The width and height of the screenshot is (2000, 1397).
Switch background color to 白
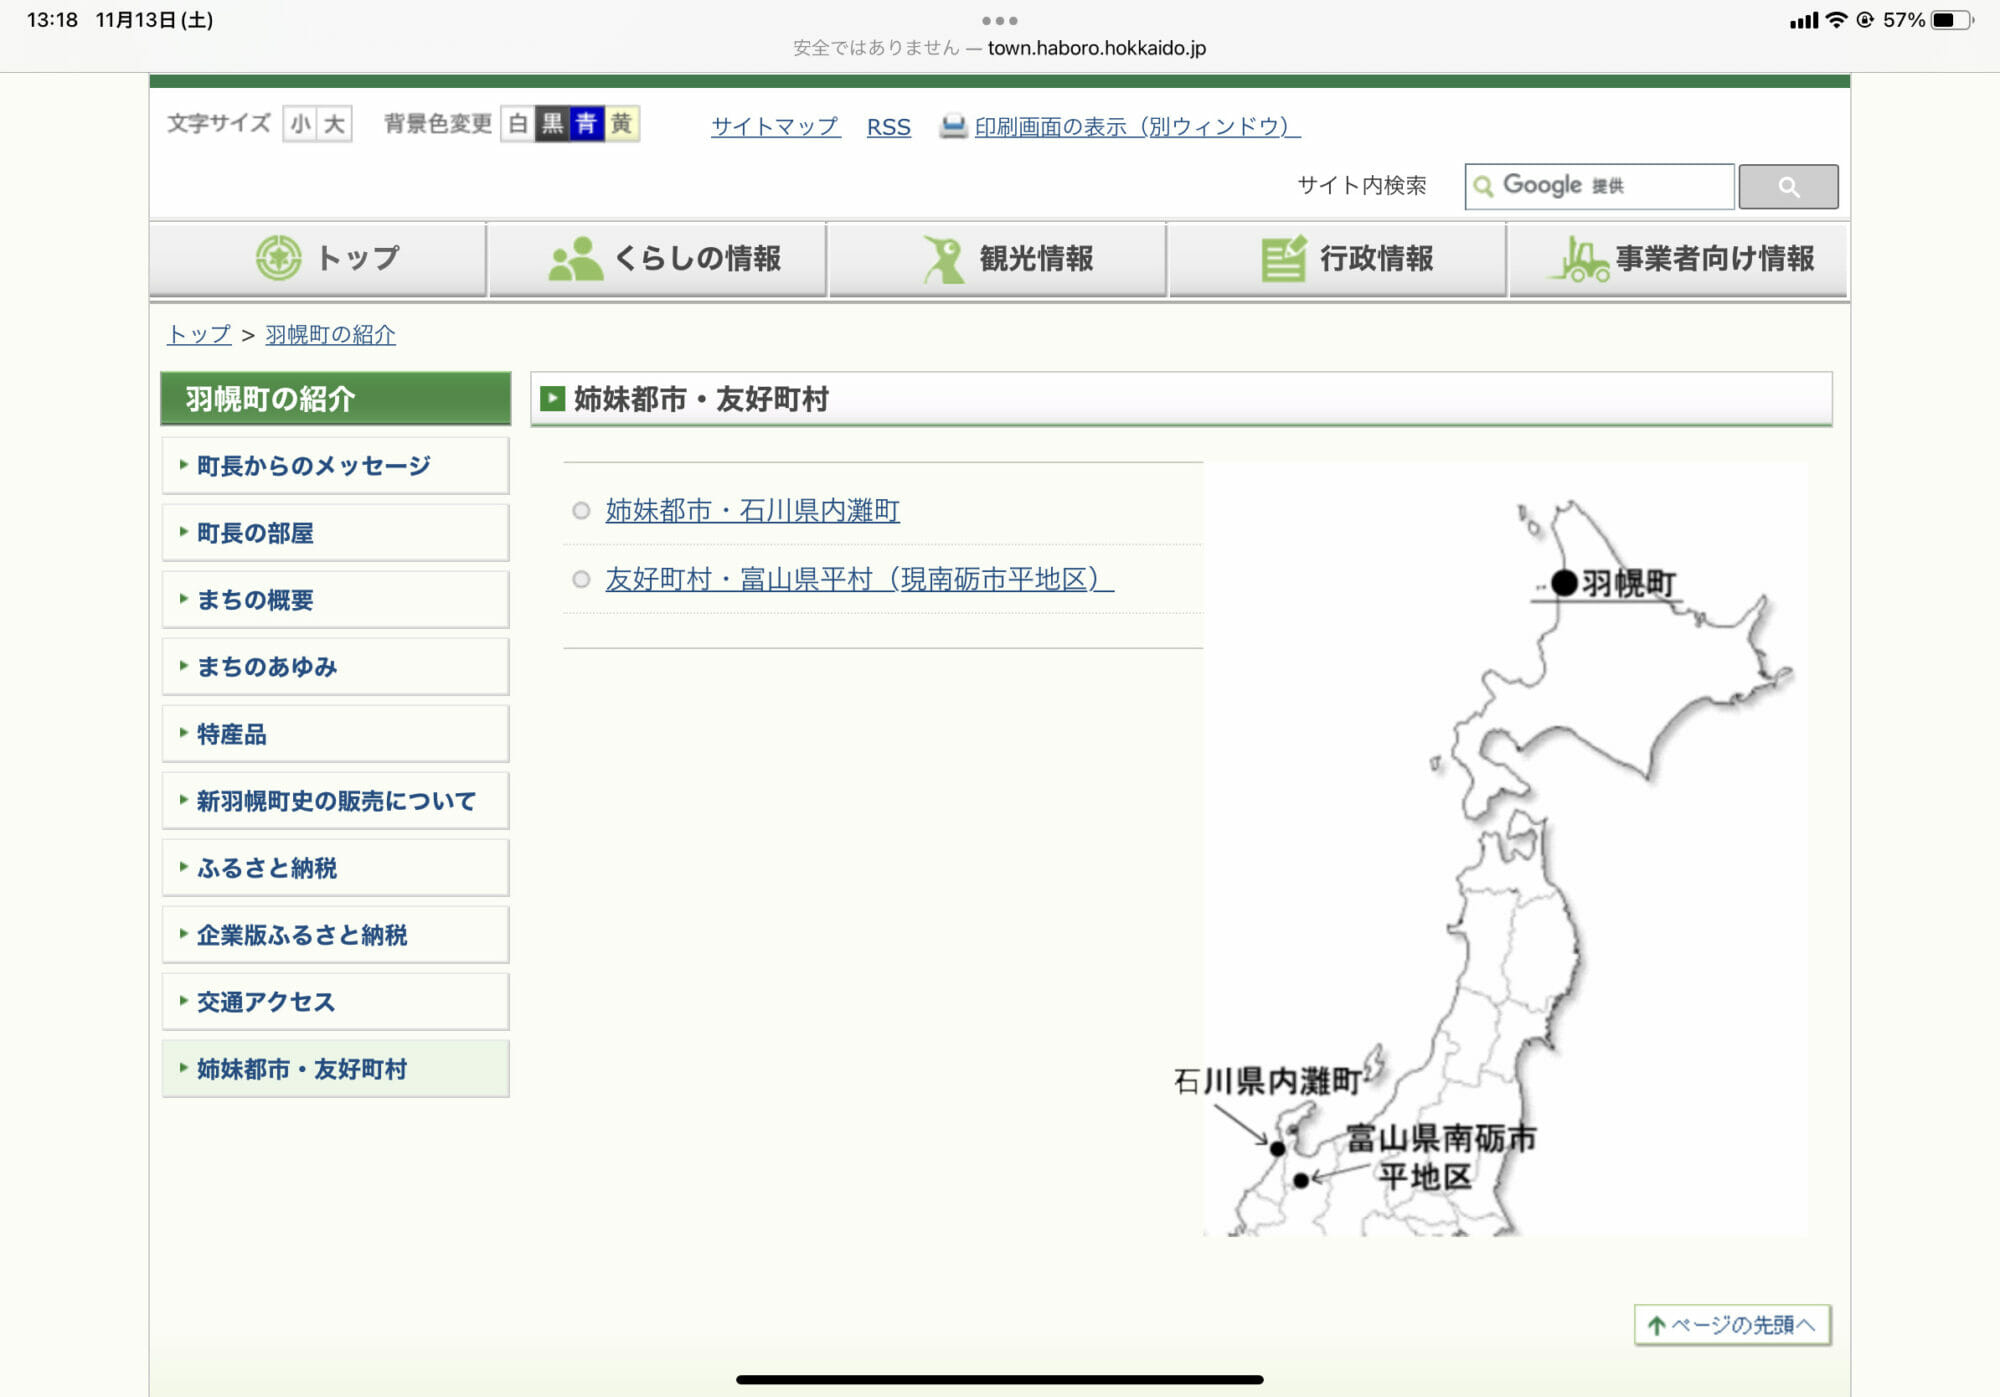coord(518,124)
